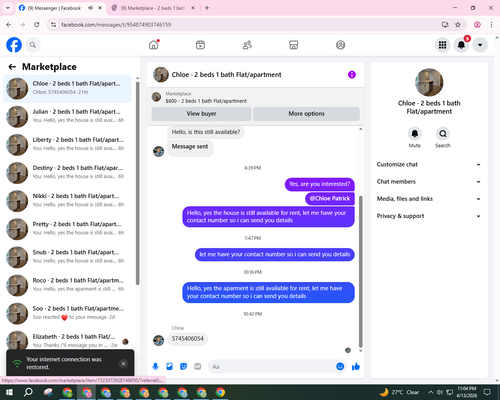The height and width of the screenshot is (400, 500).
Task: Open the Nikki conversation
Action: point(68,201)
